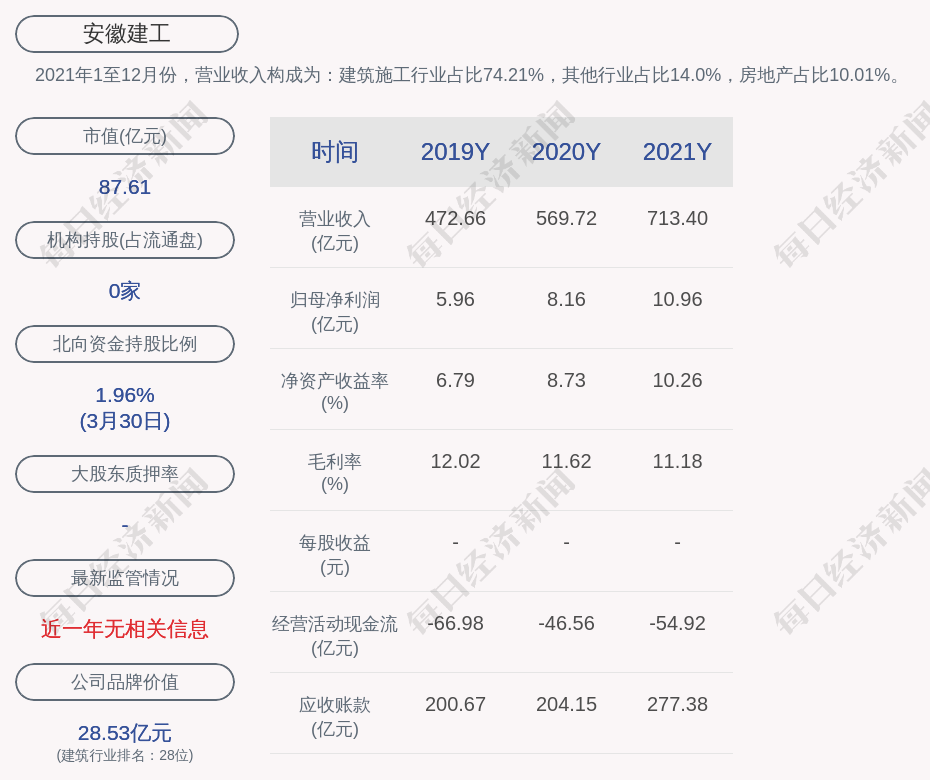Click the 713.40 revenue value for 2021
The height and width of the screenshot is (780, 930).
tap(677, 218)
